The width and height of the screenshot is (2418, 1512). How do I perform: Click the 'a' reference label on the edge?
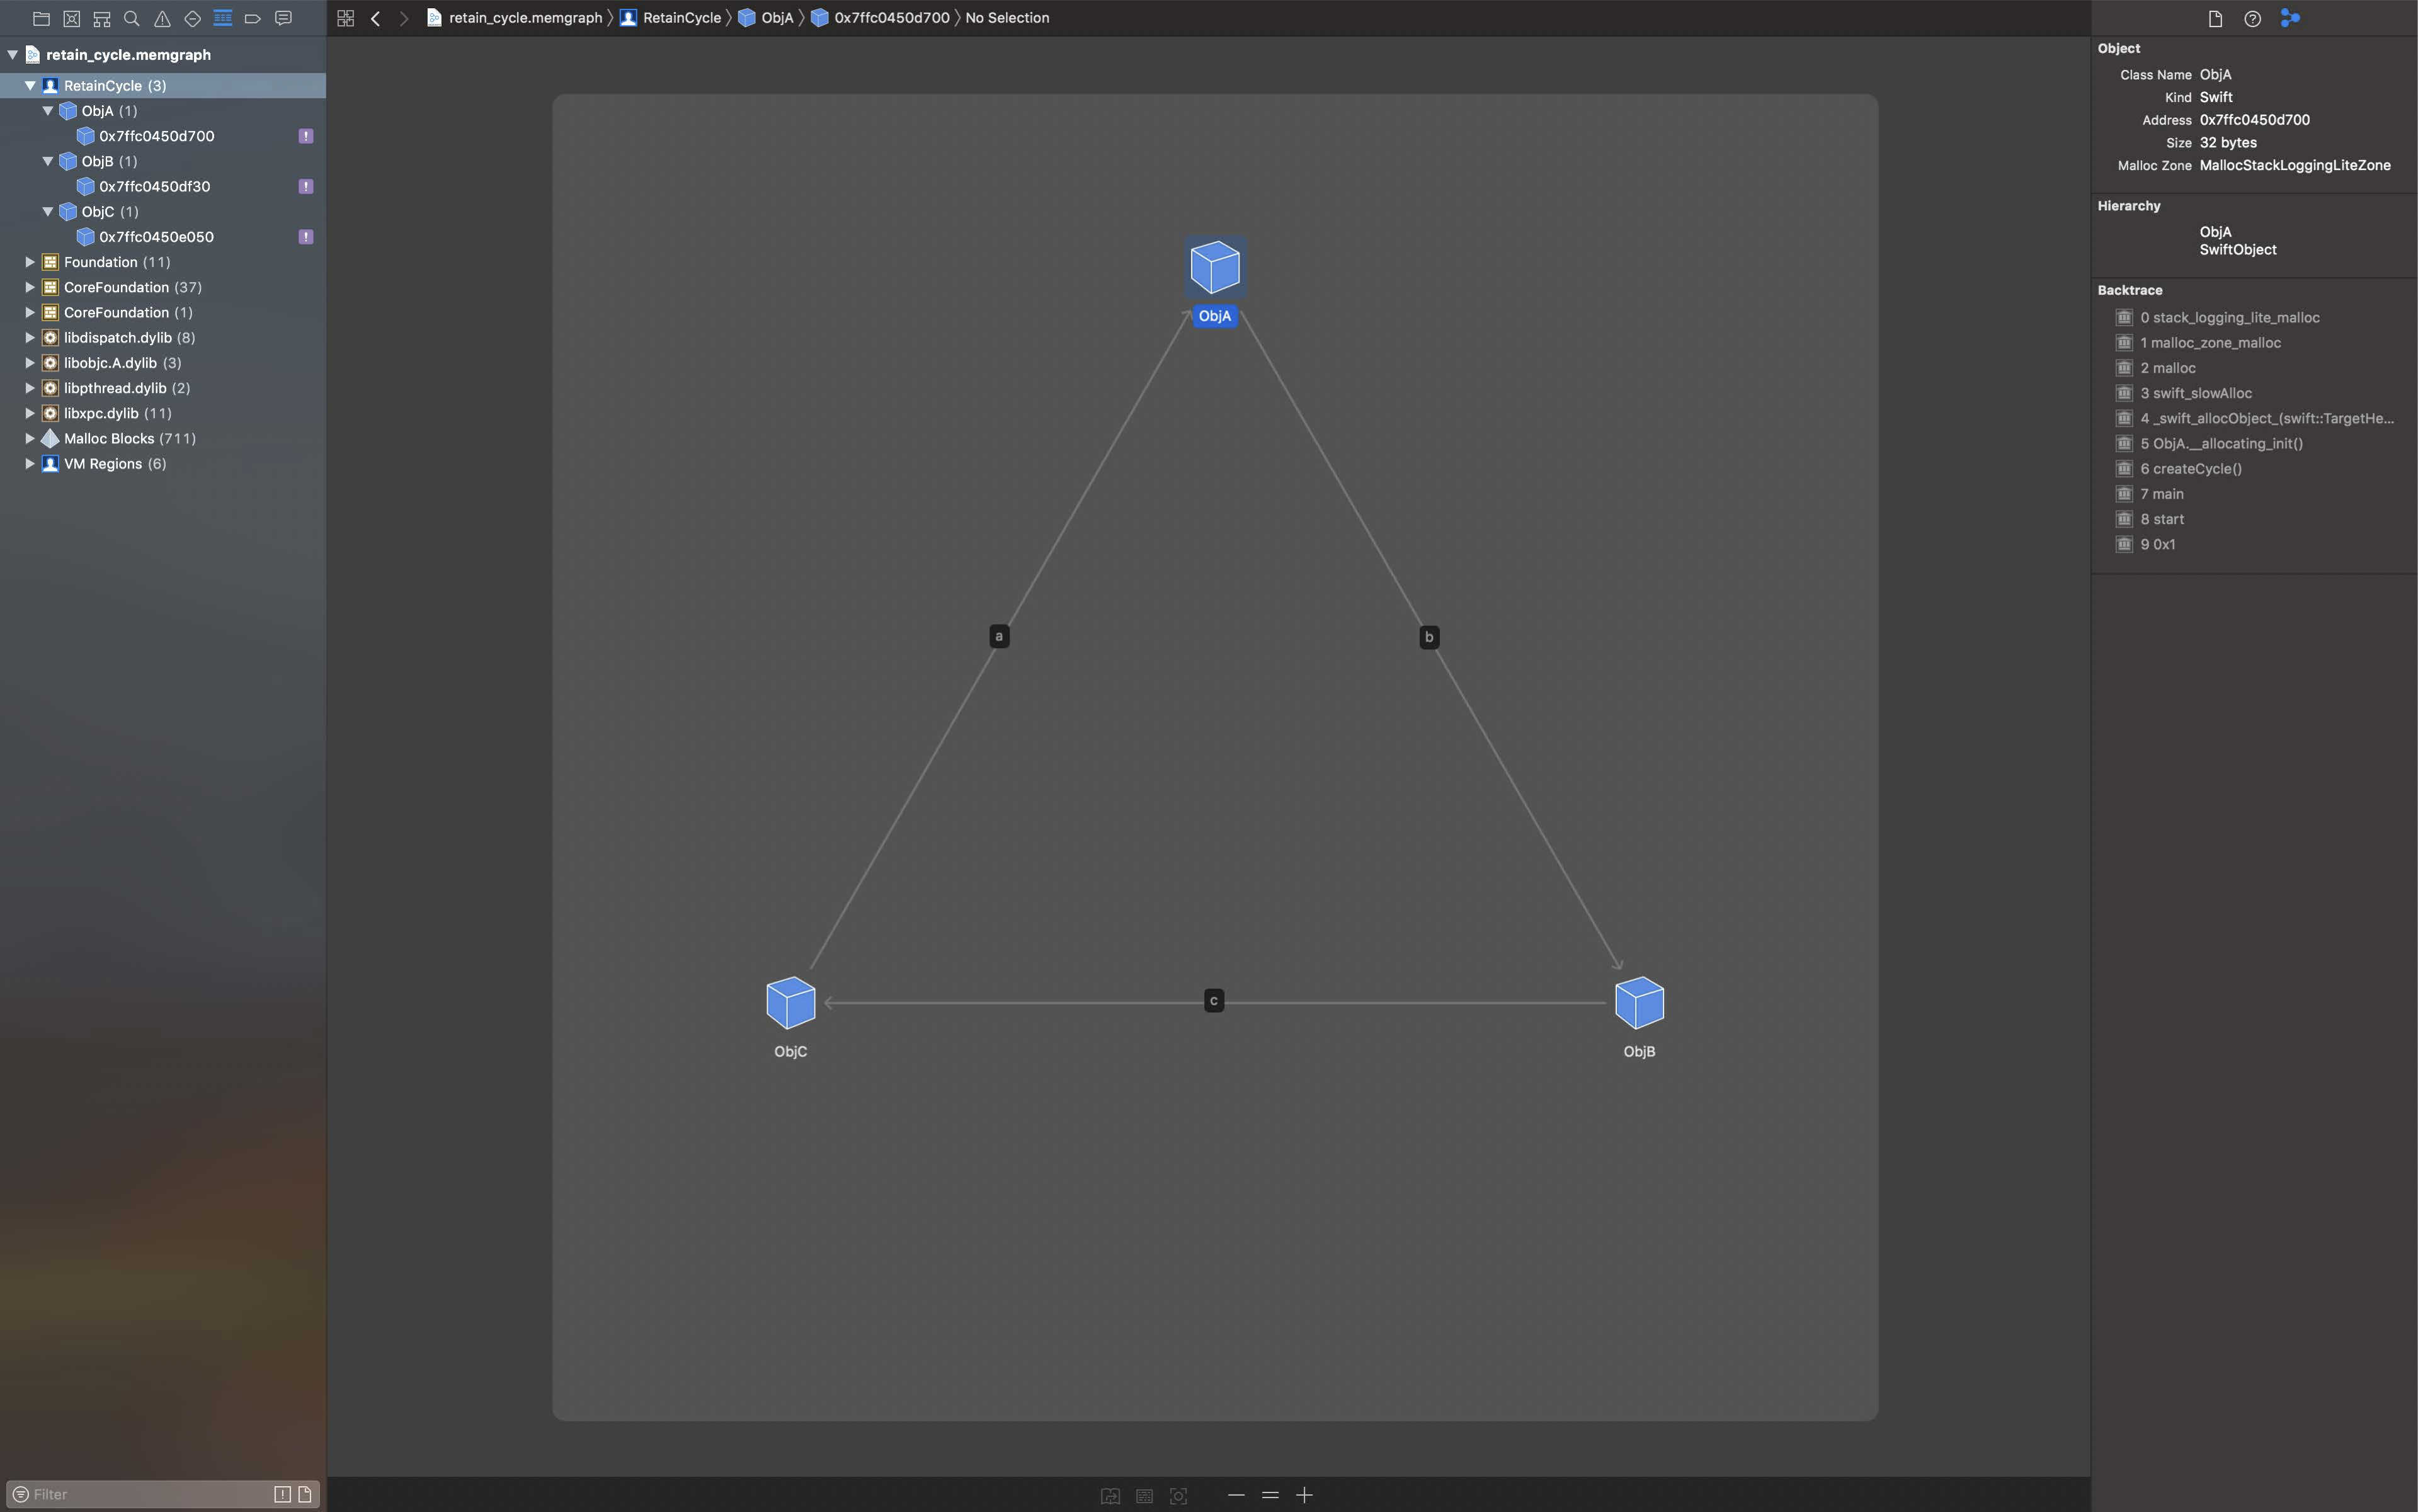click(x=999, y=636)
